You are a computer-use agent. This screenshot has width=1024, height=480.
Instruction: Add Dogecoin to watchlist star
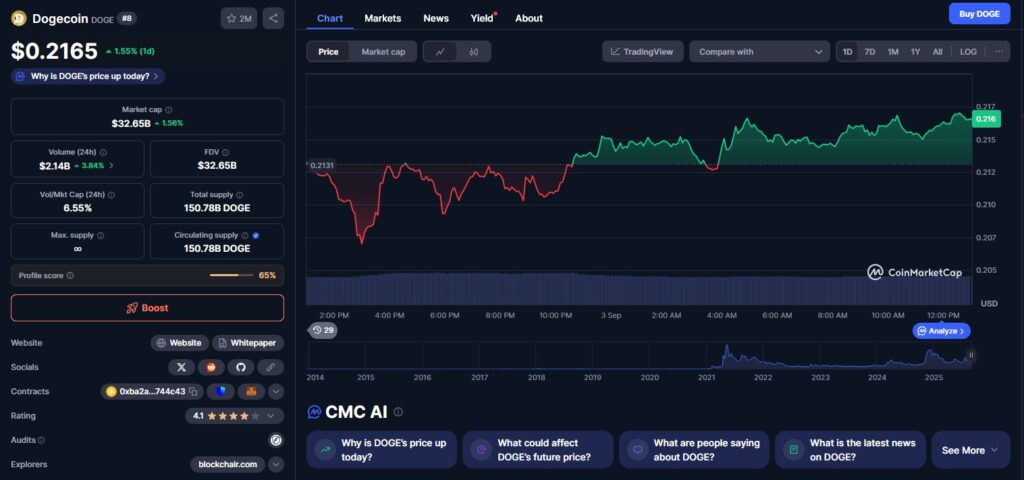pos(238,18)
